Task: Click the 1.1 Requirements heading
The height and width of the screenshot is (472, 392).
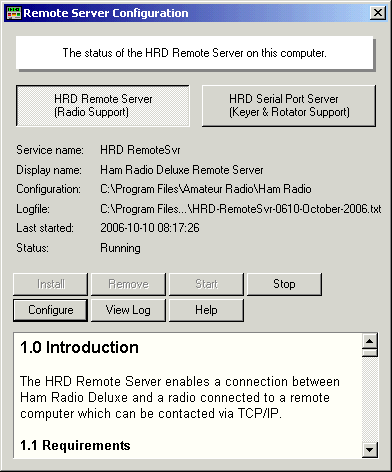Action: tap(75, 445)
